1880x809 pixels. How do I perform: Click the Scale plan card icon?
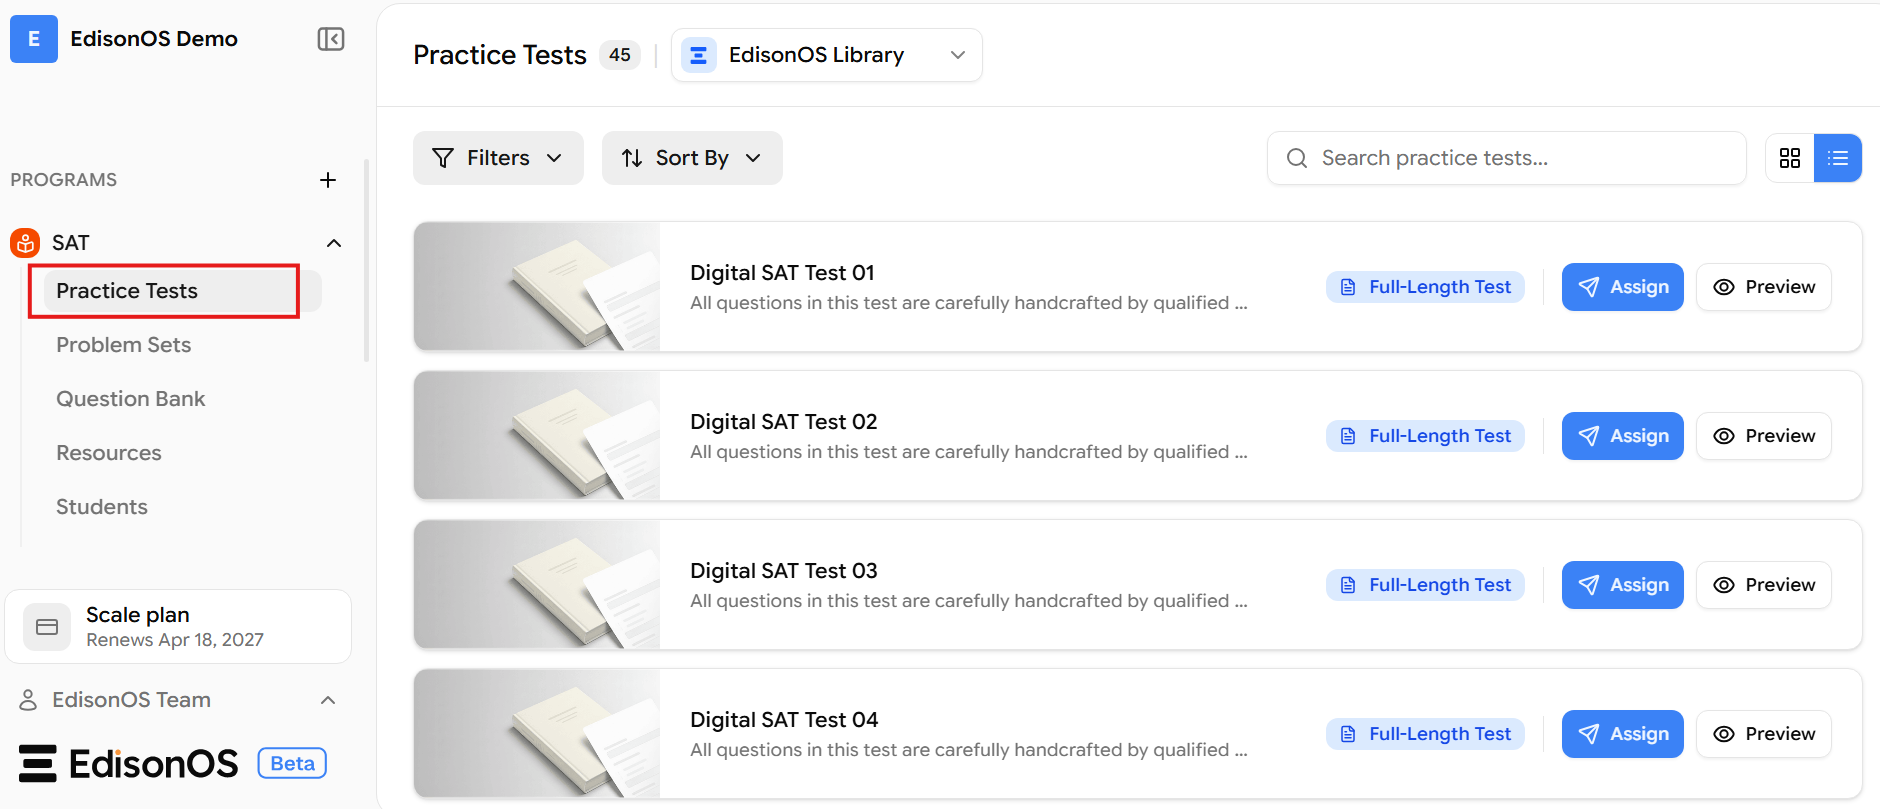(47, 627)
